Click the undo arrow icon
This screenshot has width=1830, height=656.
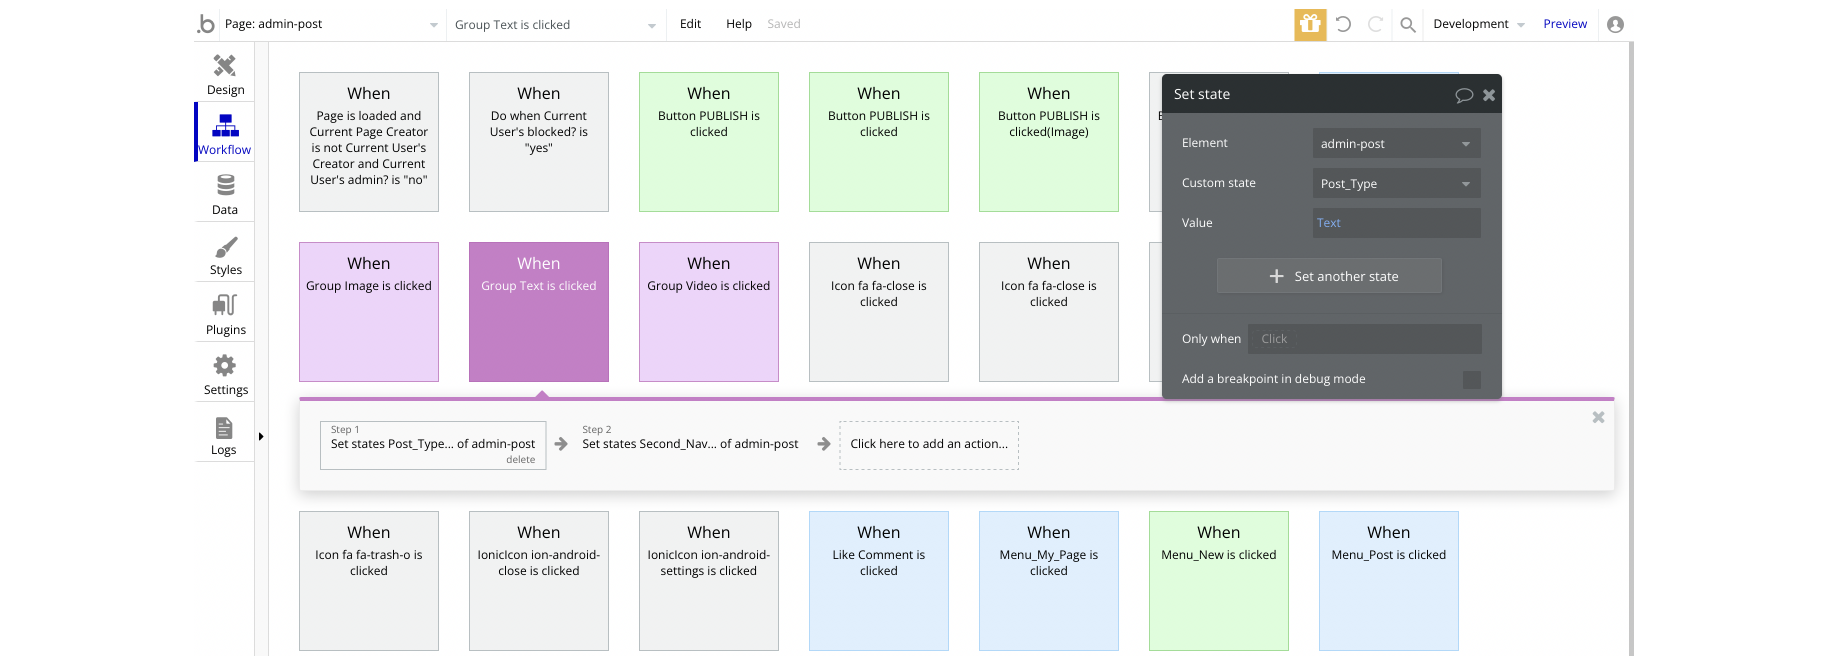1343,24
